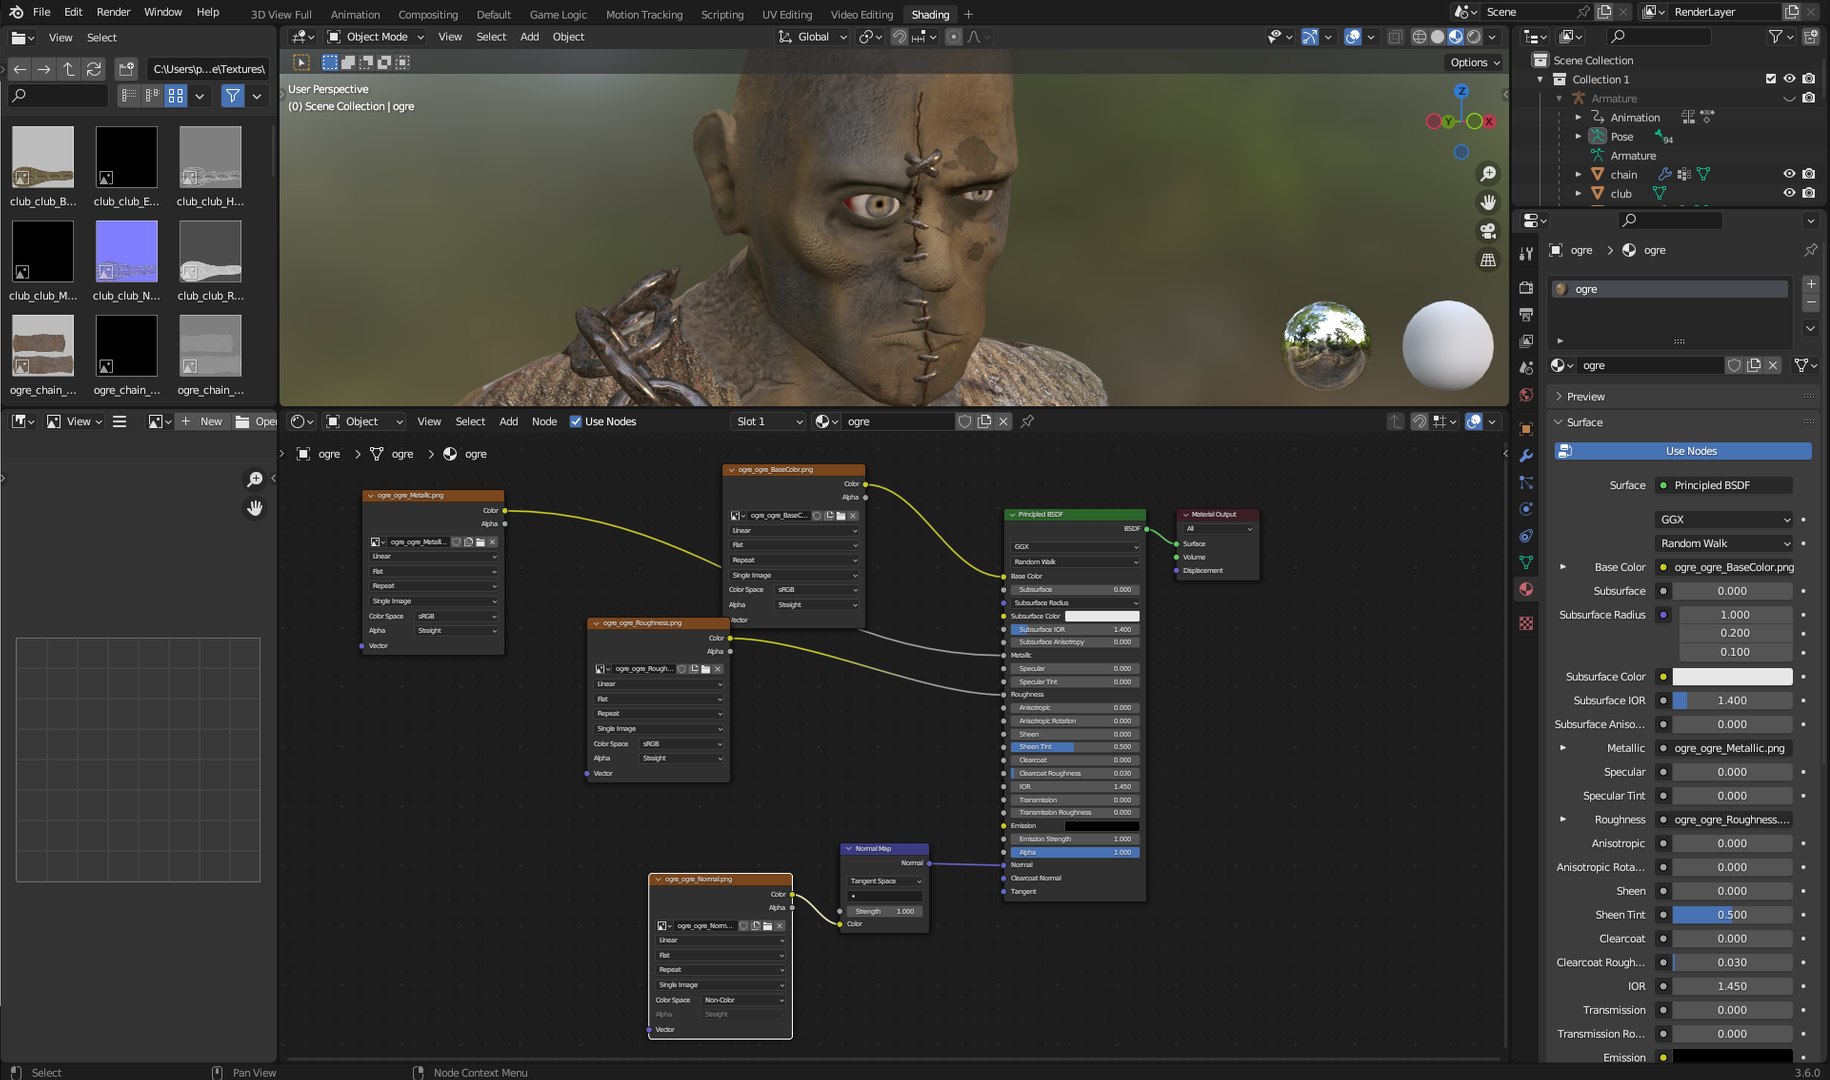Open viewport Options dropdown
The width and height of the screenshot is (1830, 1080).
[x=1475, y=62]
